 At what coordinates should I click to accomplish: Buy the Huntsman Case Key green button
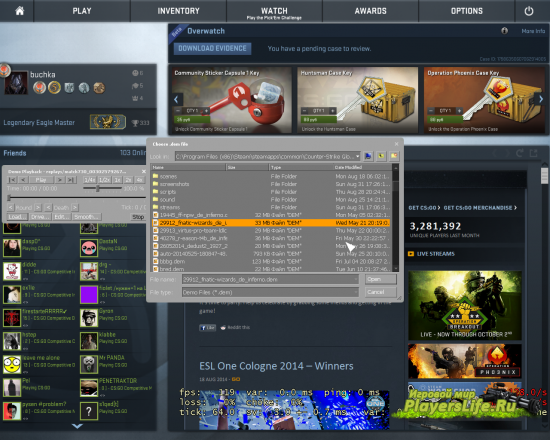[x=318, y=120]
